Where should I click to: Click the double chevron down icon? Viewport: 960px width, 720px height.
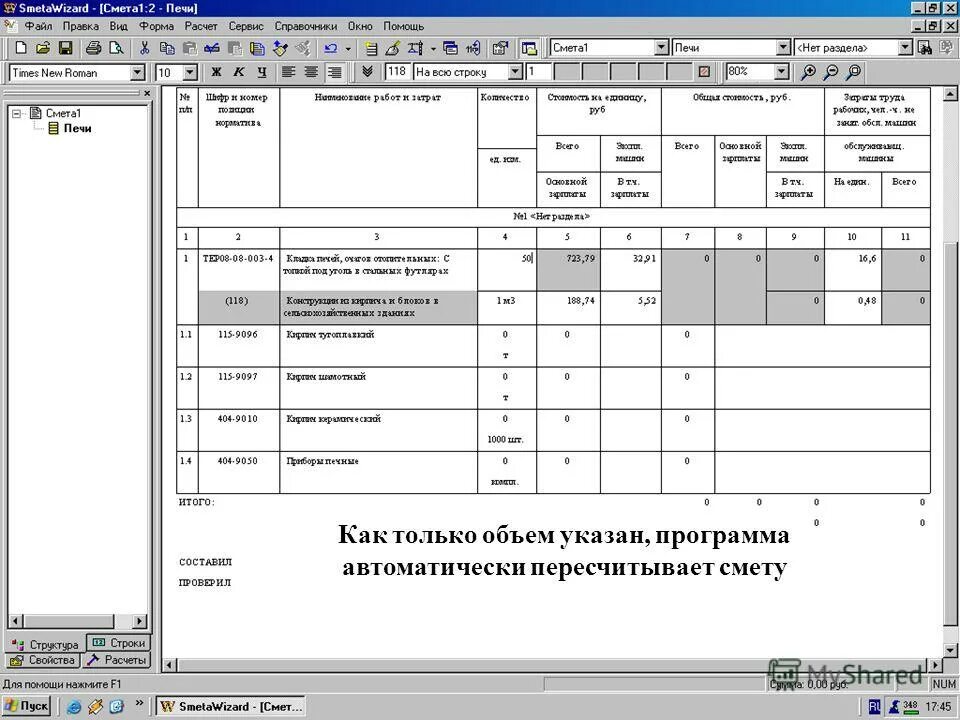tap(367, 72)
